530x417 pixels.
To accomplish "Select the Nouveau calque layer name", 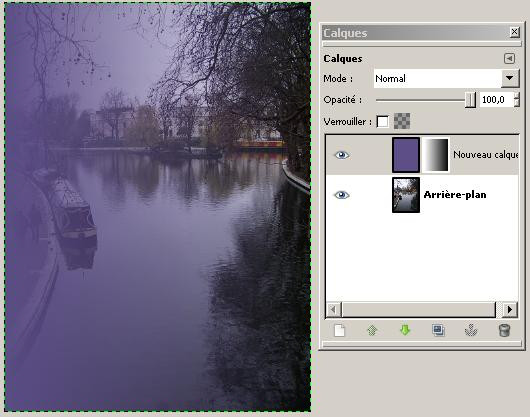I will pos(485,155).
